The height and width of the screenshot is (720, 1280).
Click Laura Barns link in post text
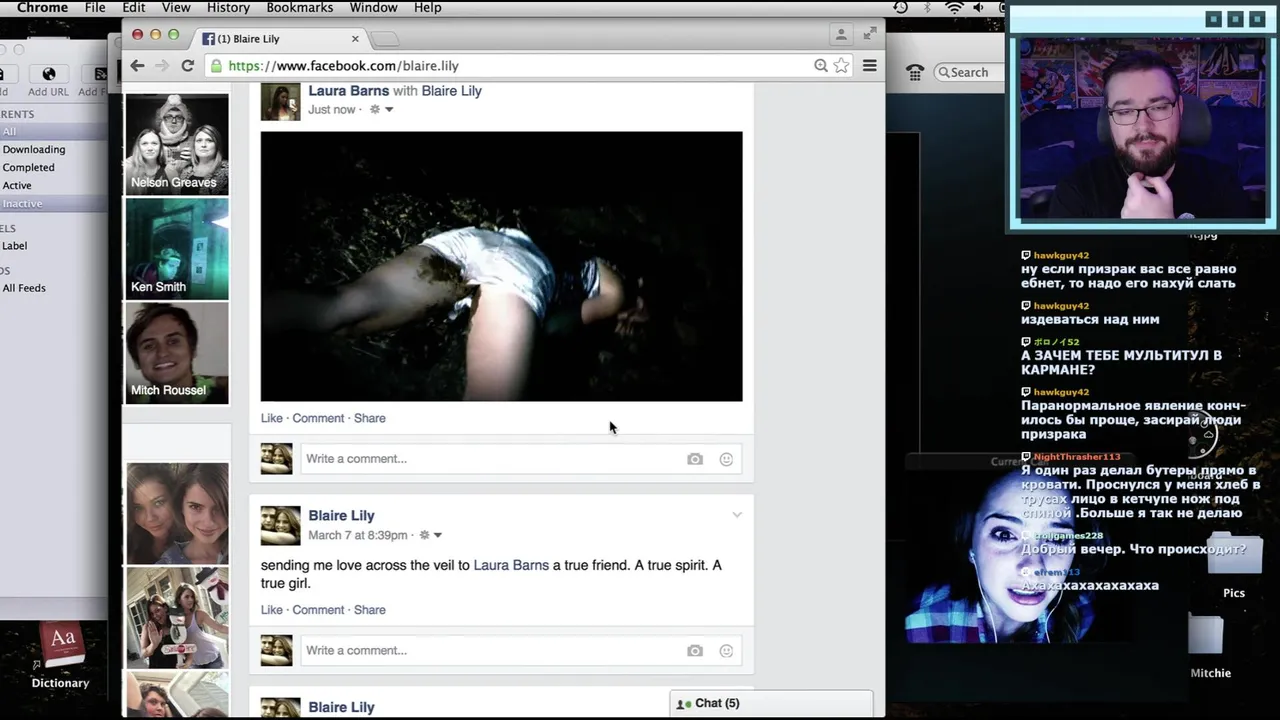(511, 565)
